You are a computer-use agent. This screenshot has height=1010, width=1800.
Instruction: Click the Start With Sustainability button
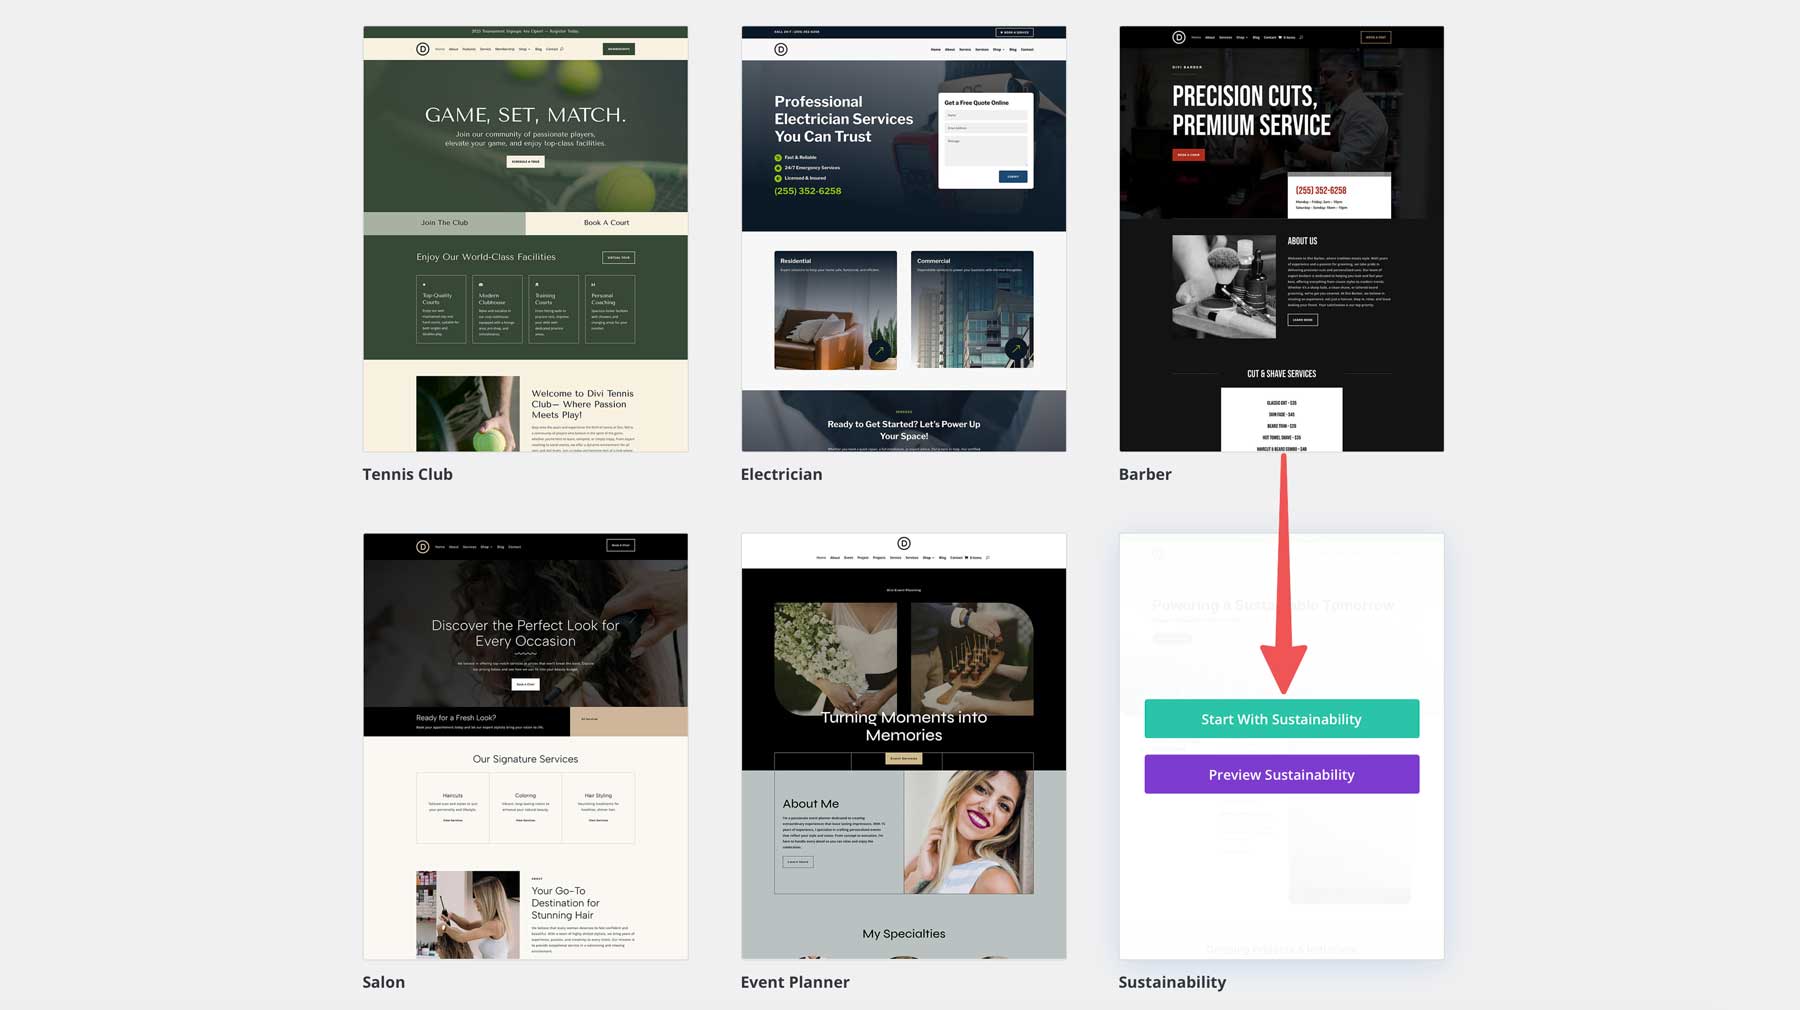[1281, 719]
